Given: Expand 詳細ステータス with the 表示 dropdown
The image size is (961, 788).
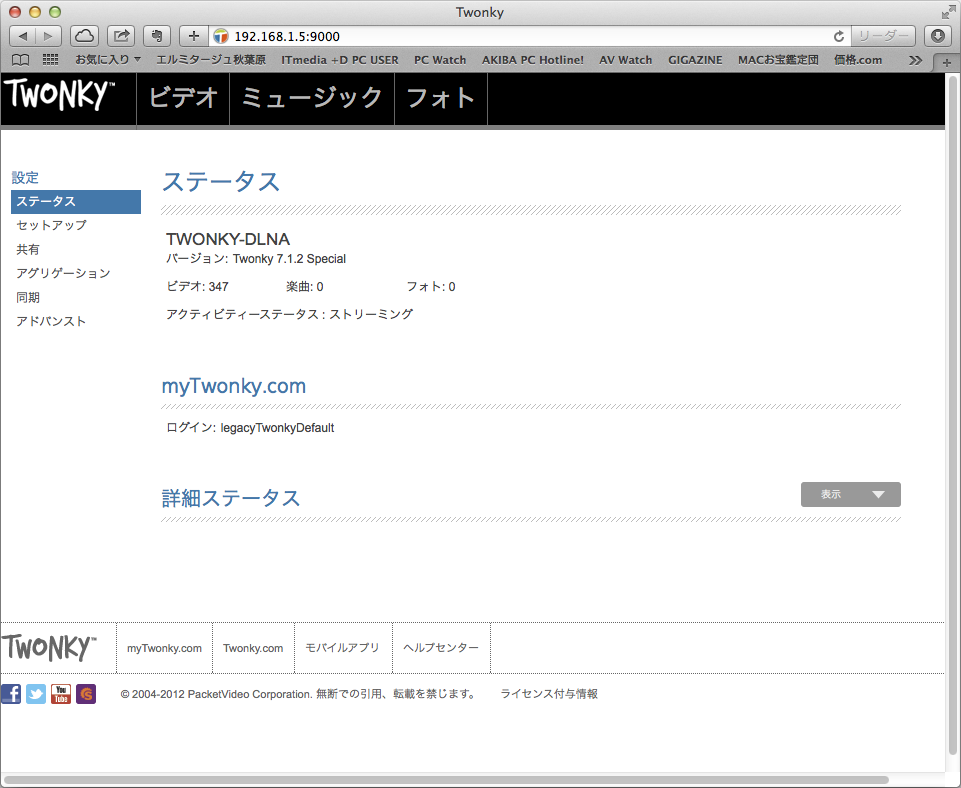Looking at the screenshot, I should tap(851, 494).
